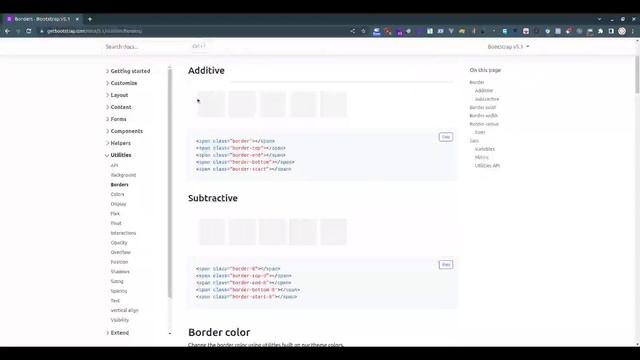Screen dimensions: 640x360
Task: Open the tab search chevron in title bar
Action: [599, 19]
